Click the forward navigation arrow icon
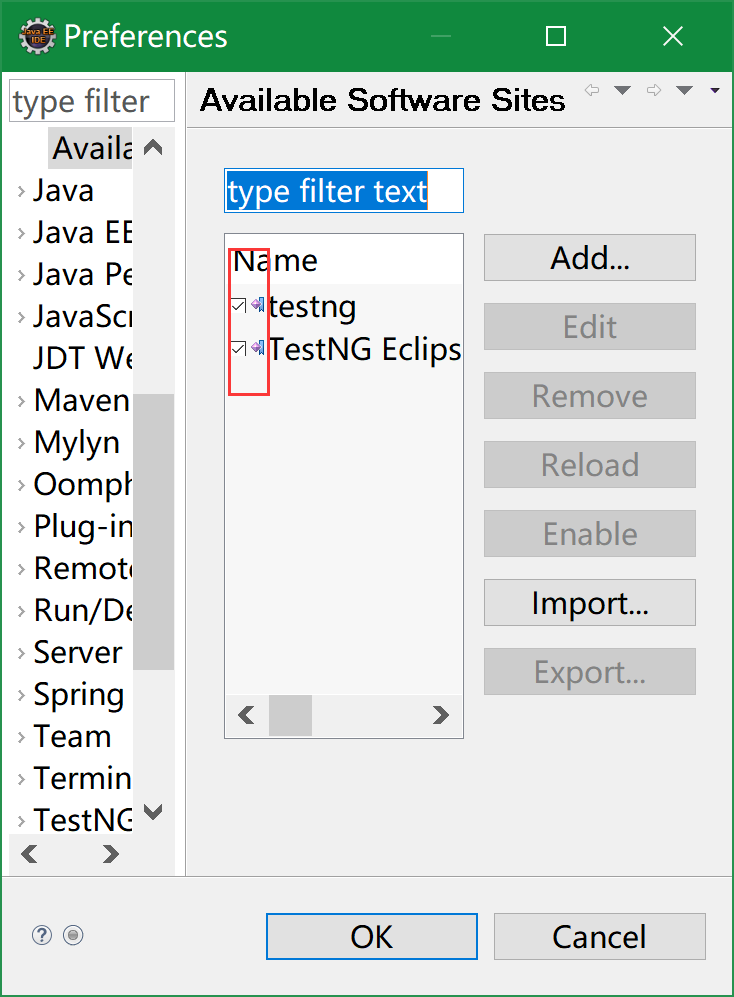734x997 pixels. [x=654, y=90]
